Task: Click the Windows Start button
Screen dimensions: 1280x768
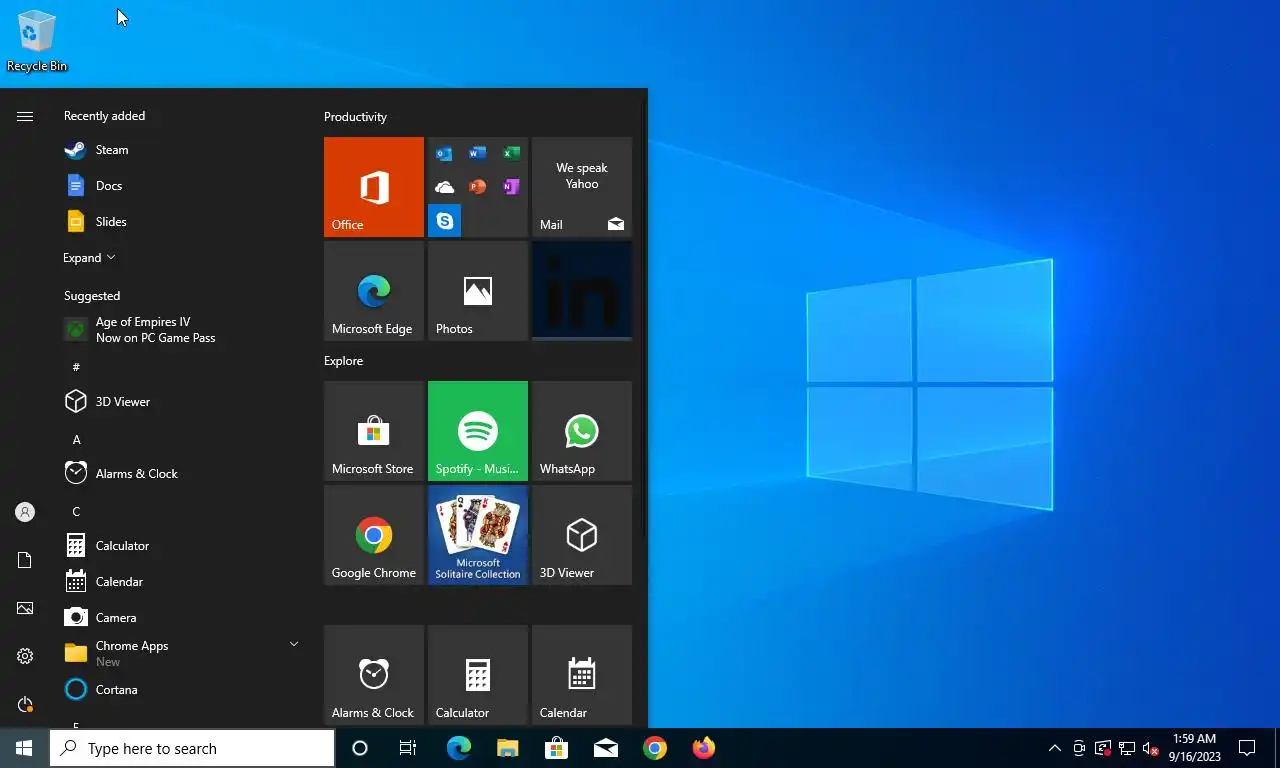Action: (24, 748)
